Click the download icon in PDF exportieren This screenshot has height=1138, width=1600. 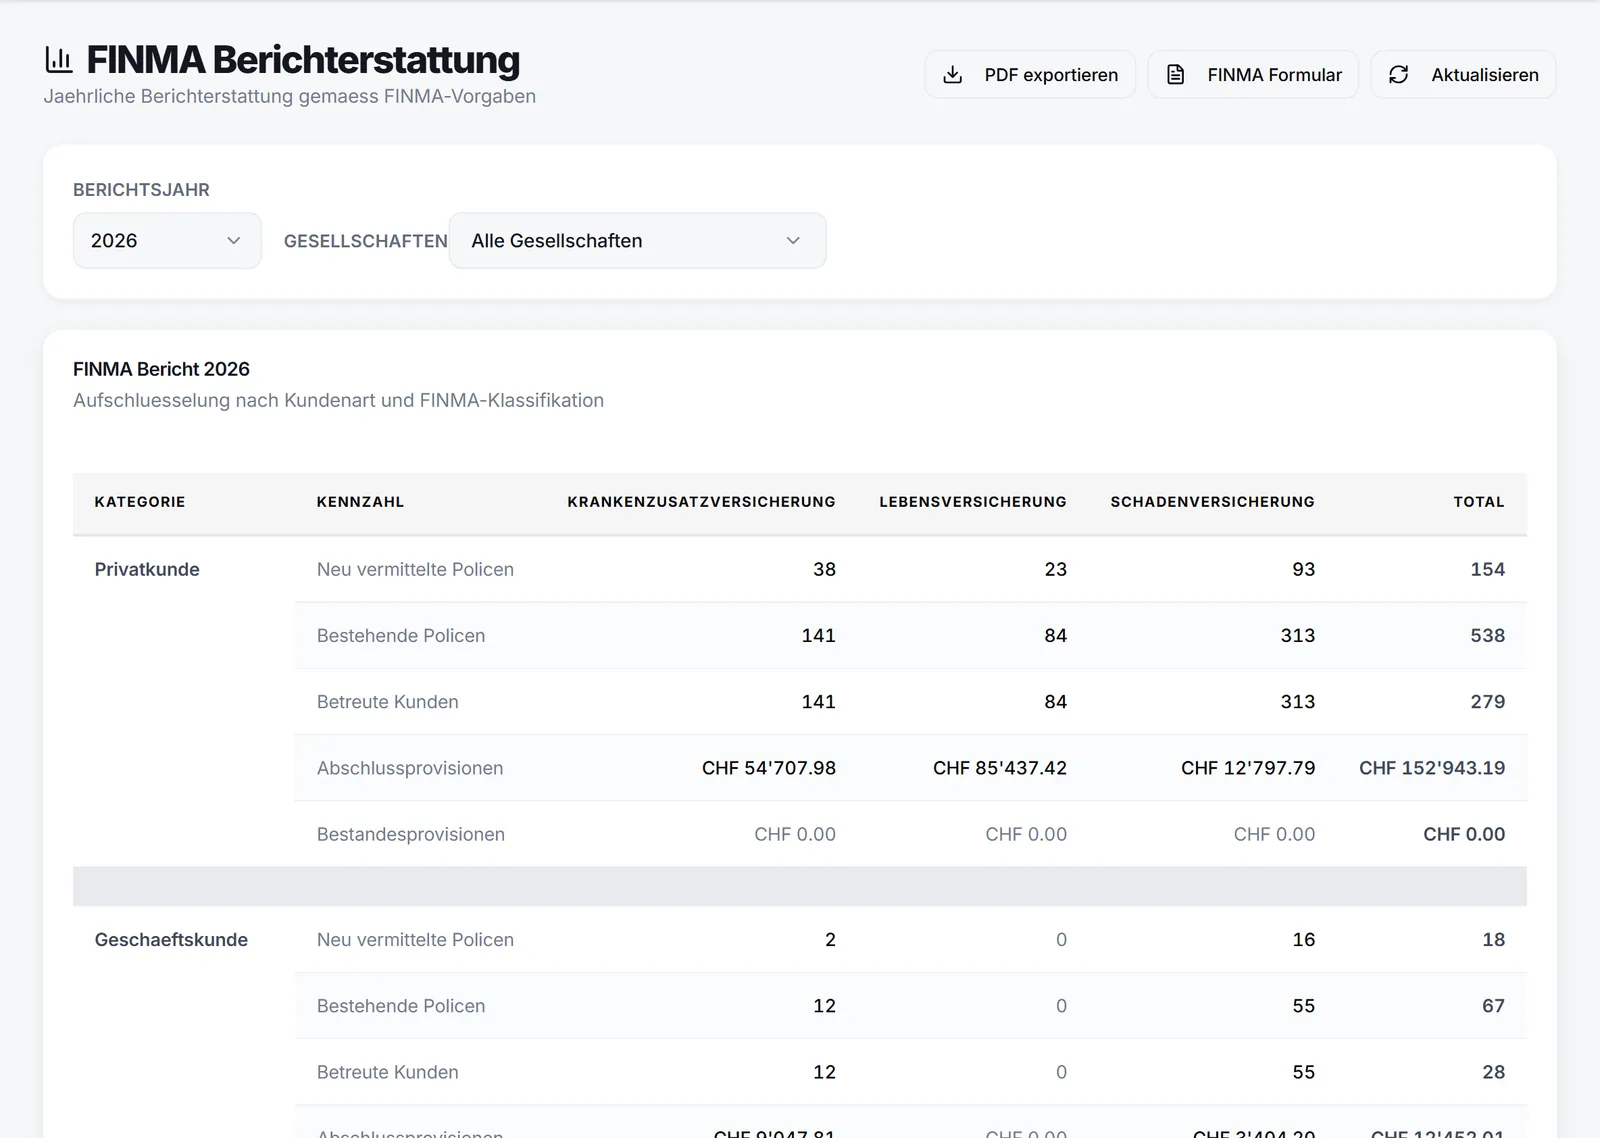(953, 75)
